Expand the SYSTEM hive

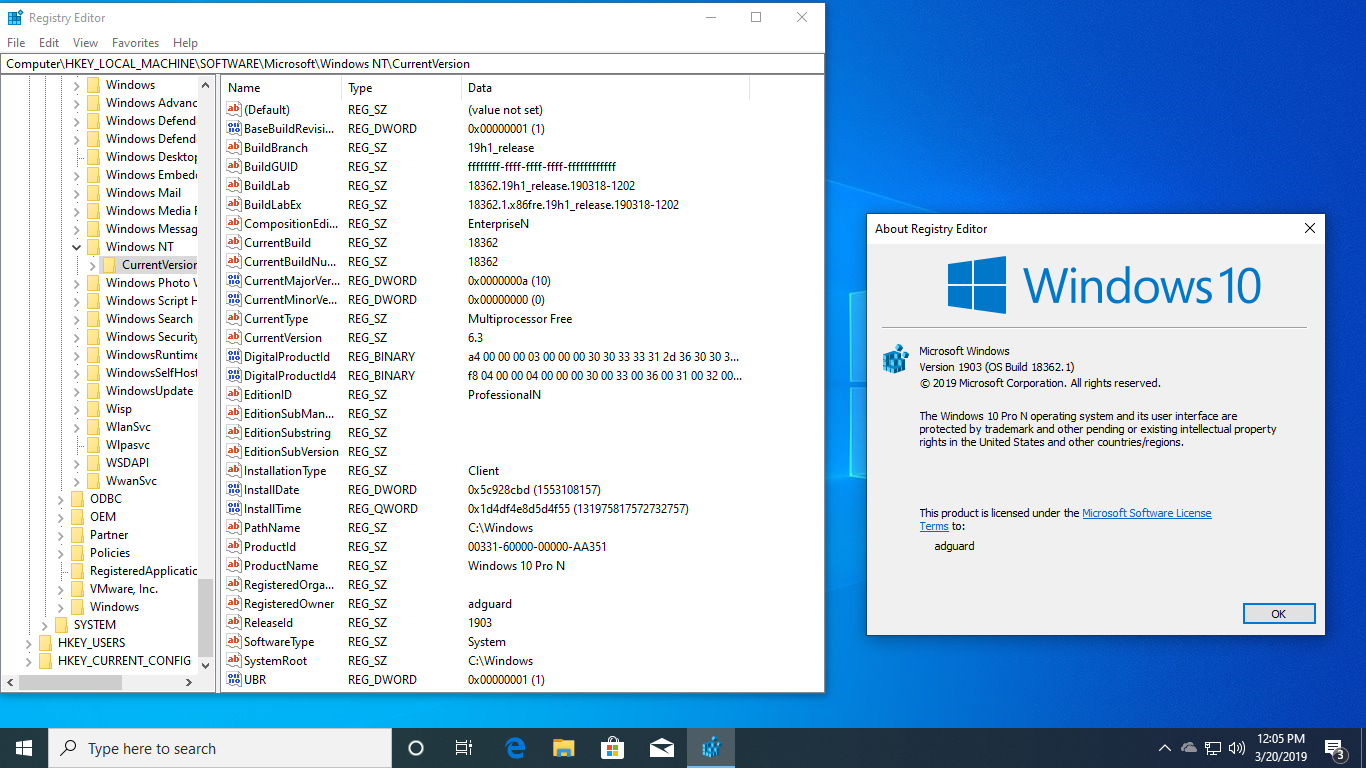click(x=44, y=625)
